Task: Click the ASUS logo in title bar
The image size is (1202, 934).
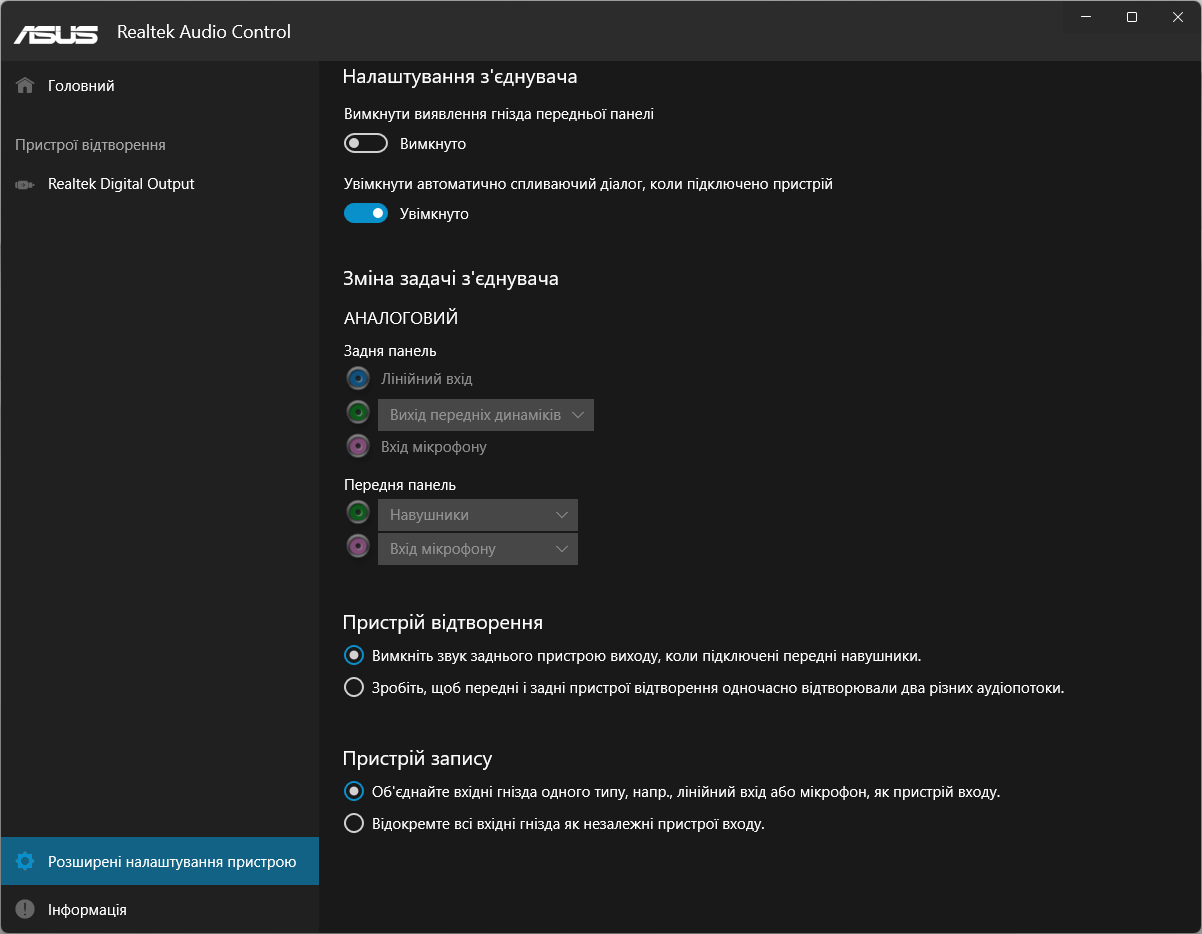Action: [56, 33]
